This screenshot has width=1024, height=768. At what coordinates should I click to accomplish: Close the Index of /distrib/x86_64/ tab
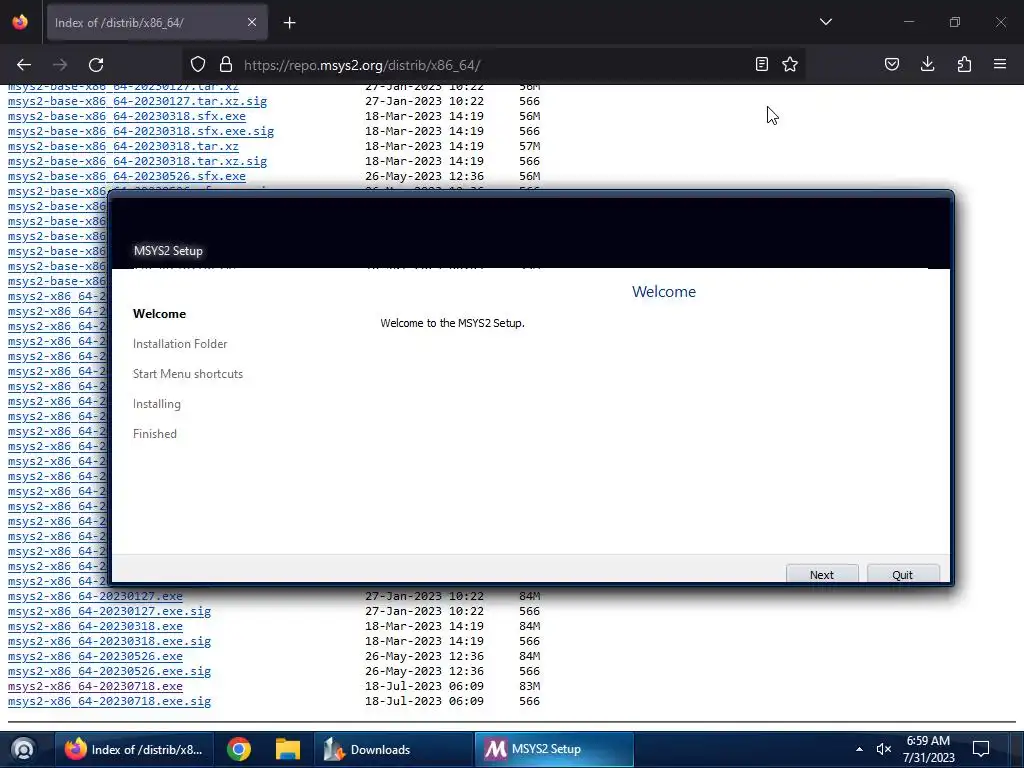252,22
